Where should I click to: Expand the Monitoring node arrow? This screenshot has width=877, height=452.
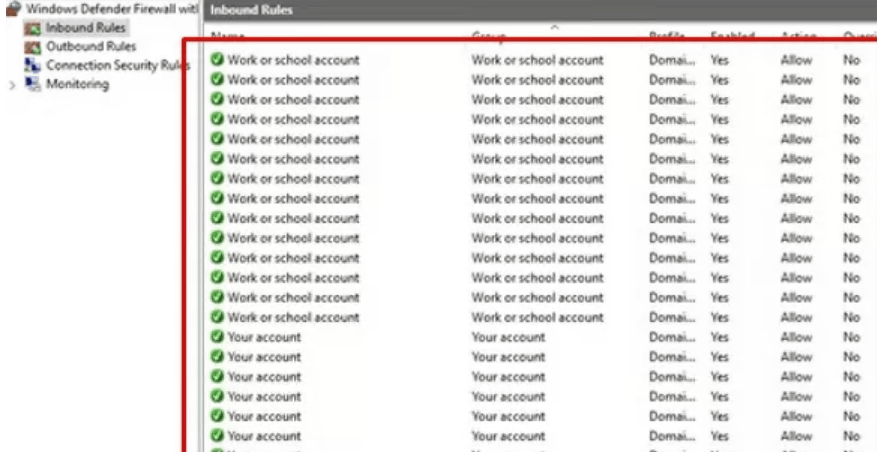[12, 86]
